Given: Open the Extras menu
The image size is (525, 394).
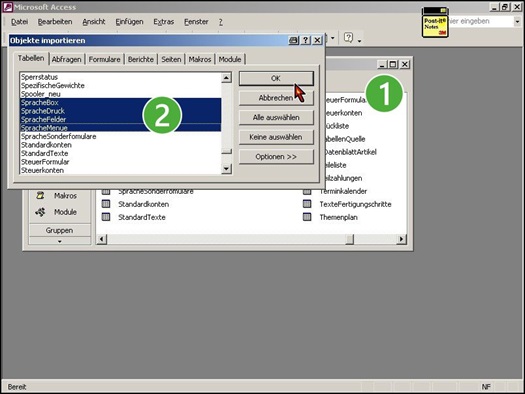Looking at the screenshot, I should pos(164,22).
